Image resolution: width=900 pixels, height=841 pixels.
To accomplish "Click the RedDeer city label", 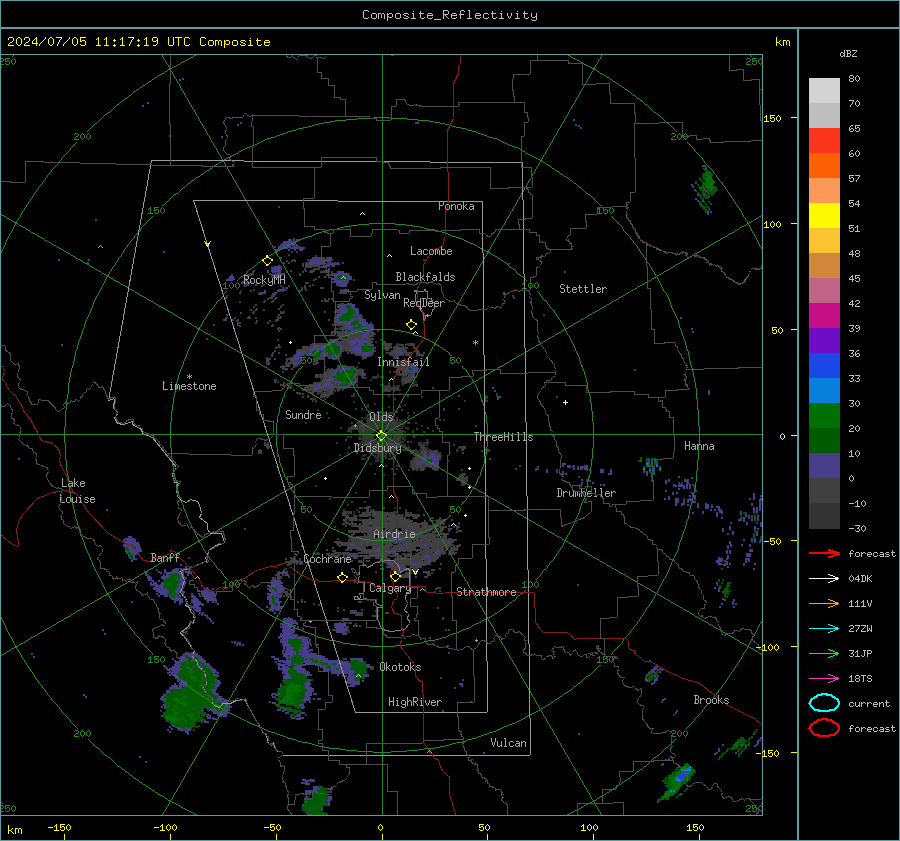I will pos(424,303).
